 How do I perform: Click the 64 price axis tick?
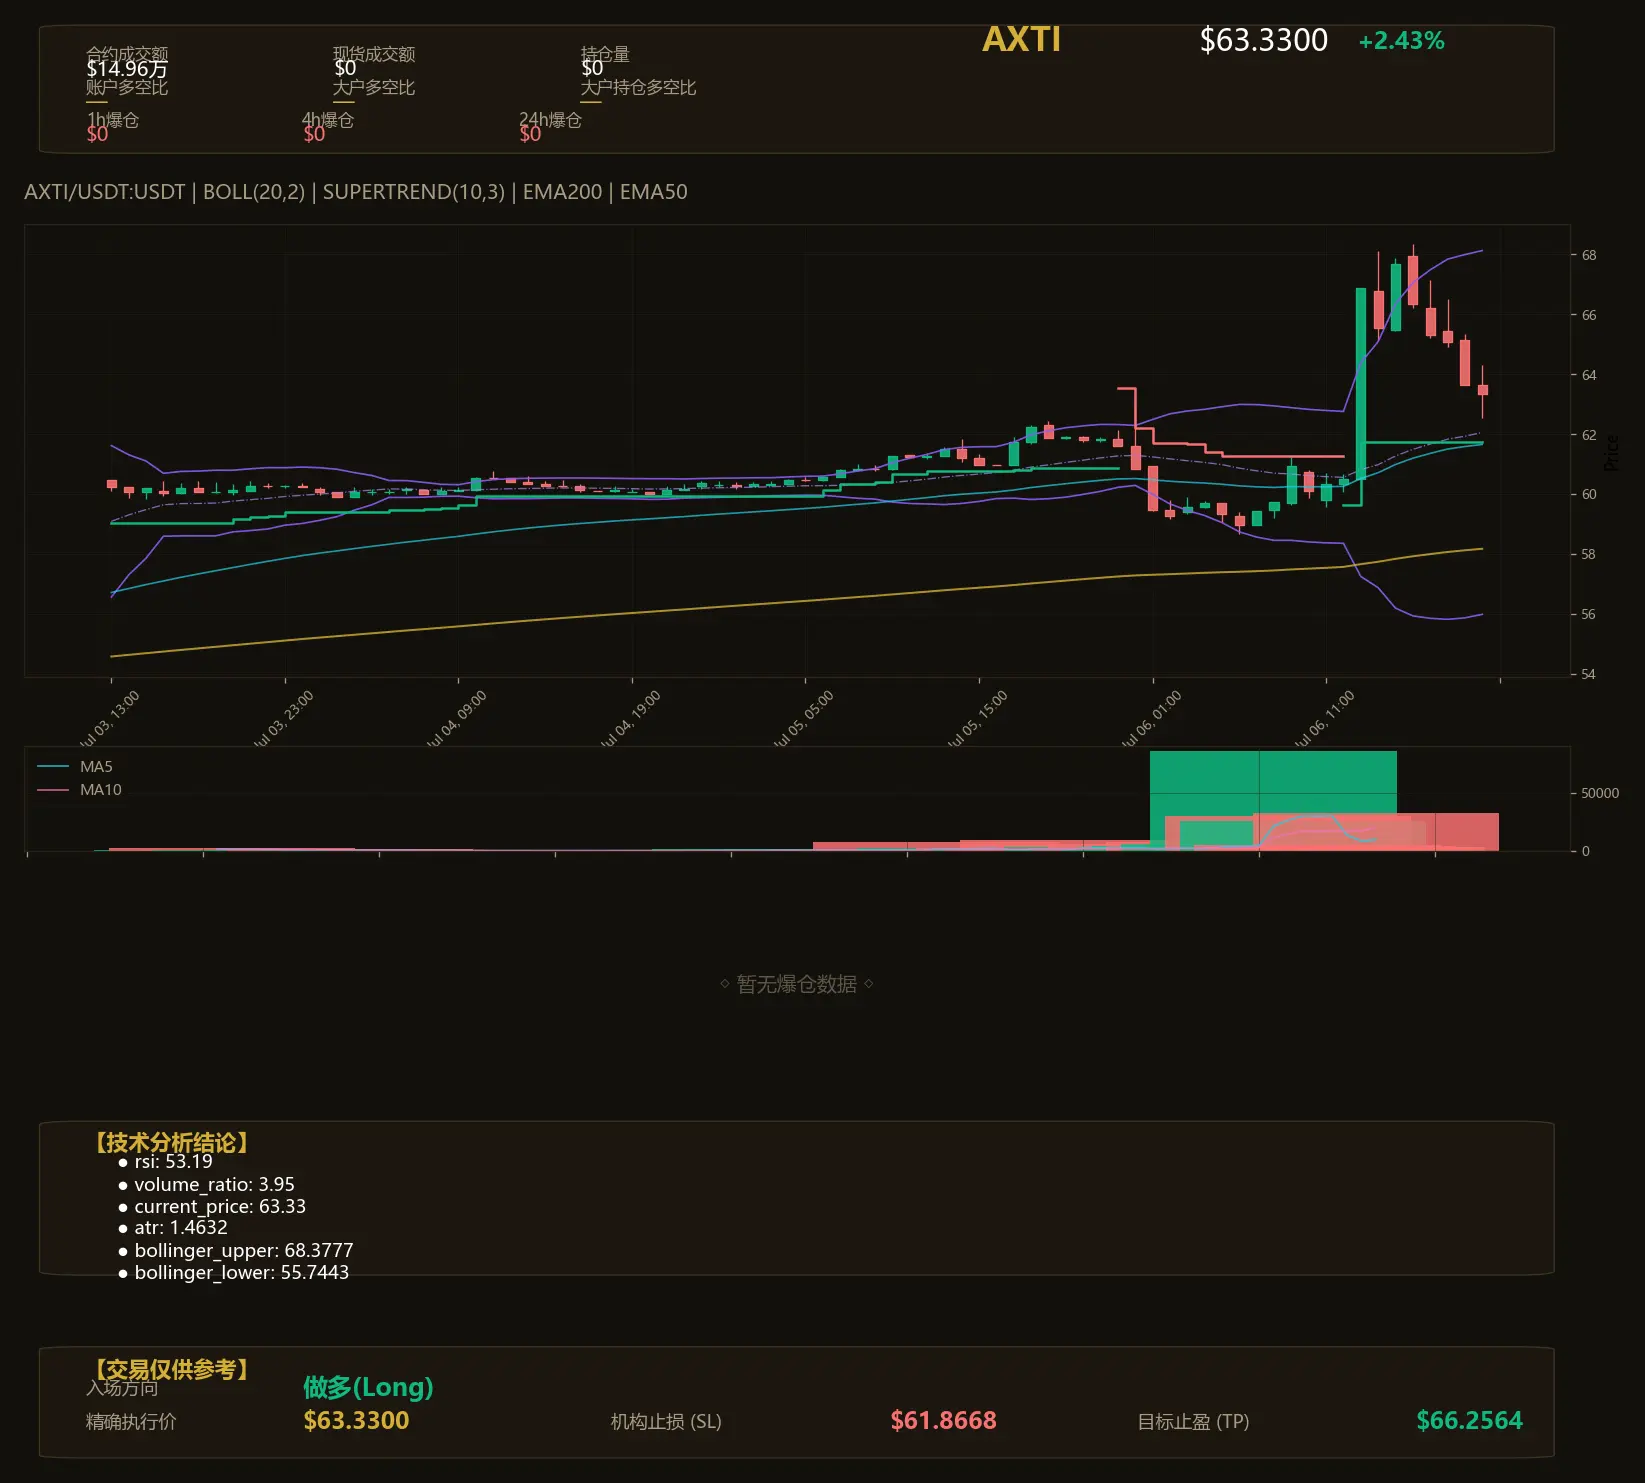(1589, 375)
